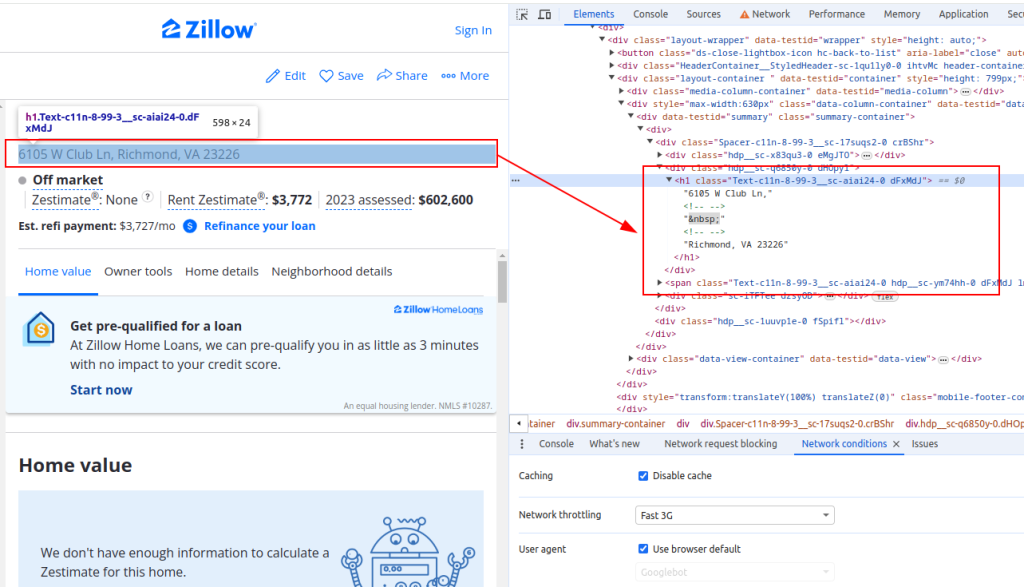Click the Start now link

click(101, 390)
